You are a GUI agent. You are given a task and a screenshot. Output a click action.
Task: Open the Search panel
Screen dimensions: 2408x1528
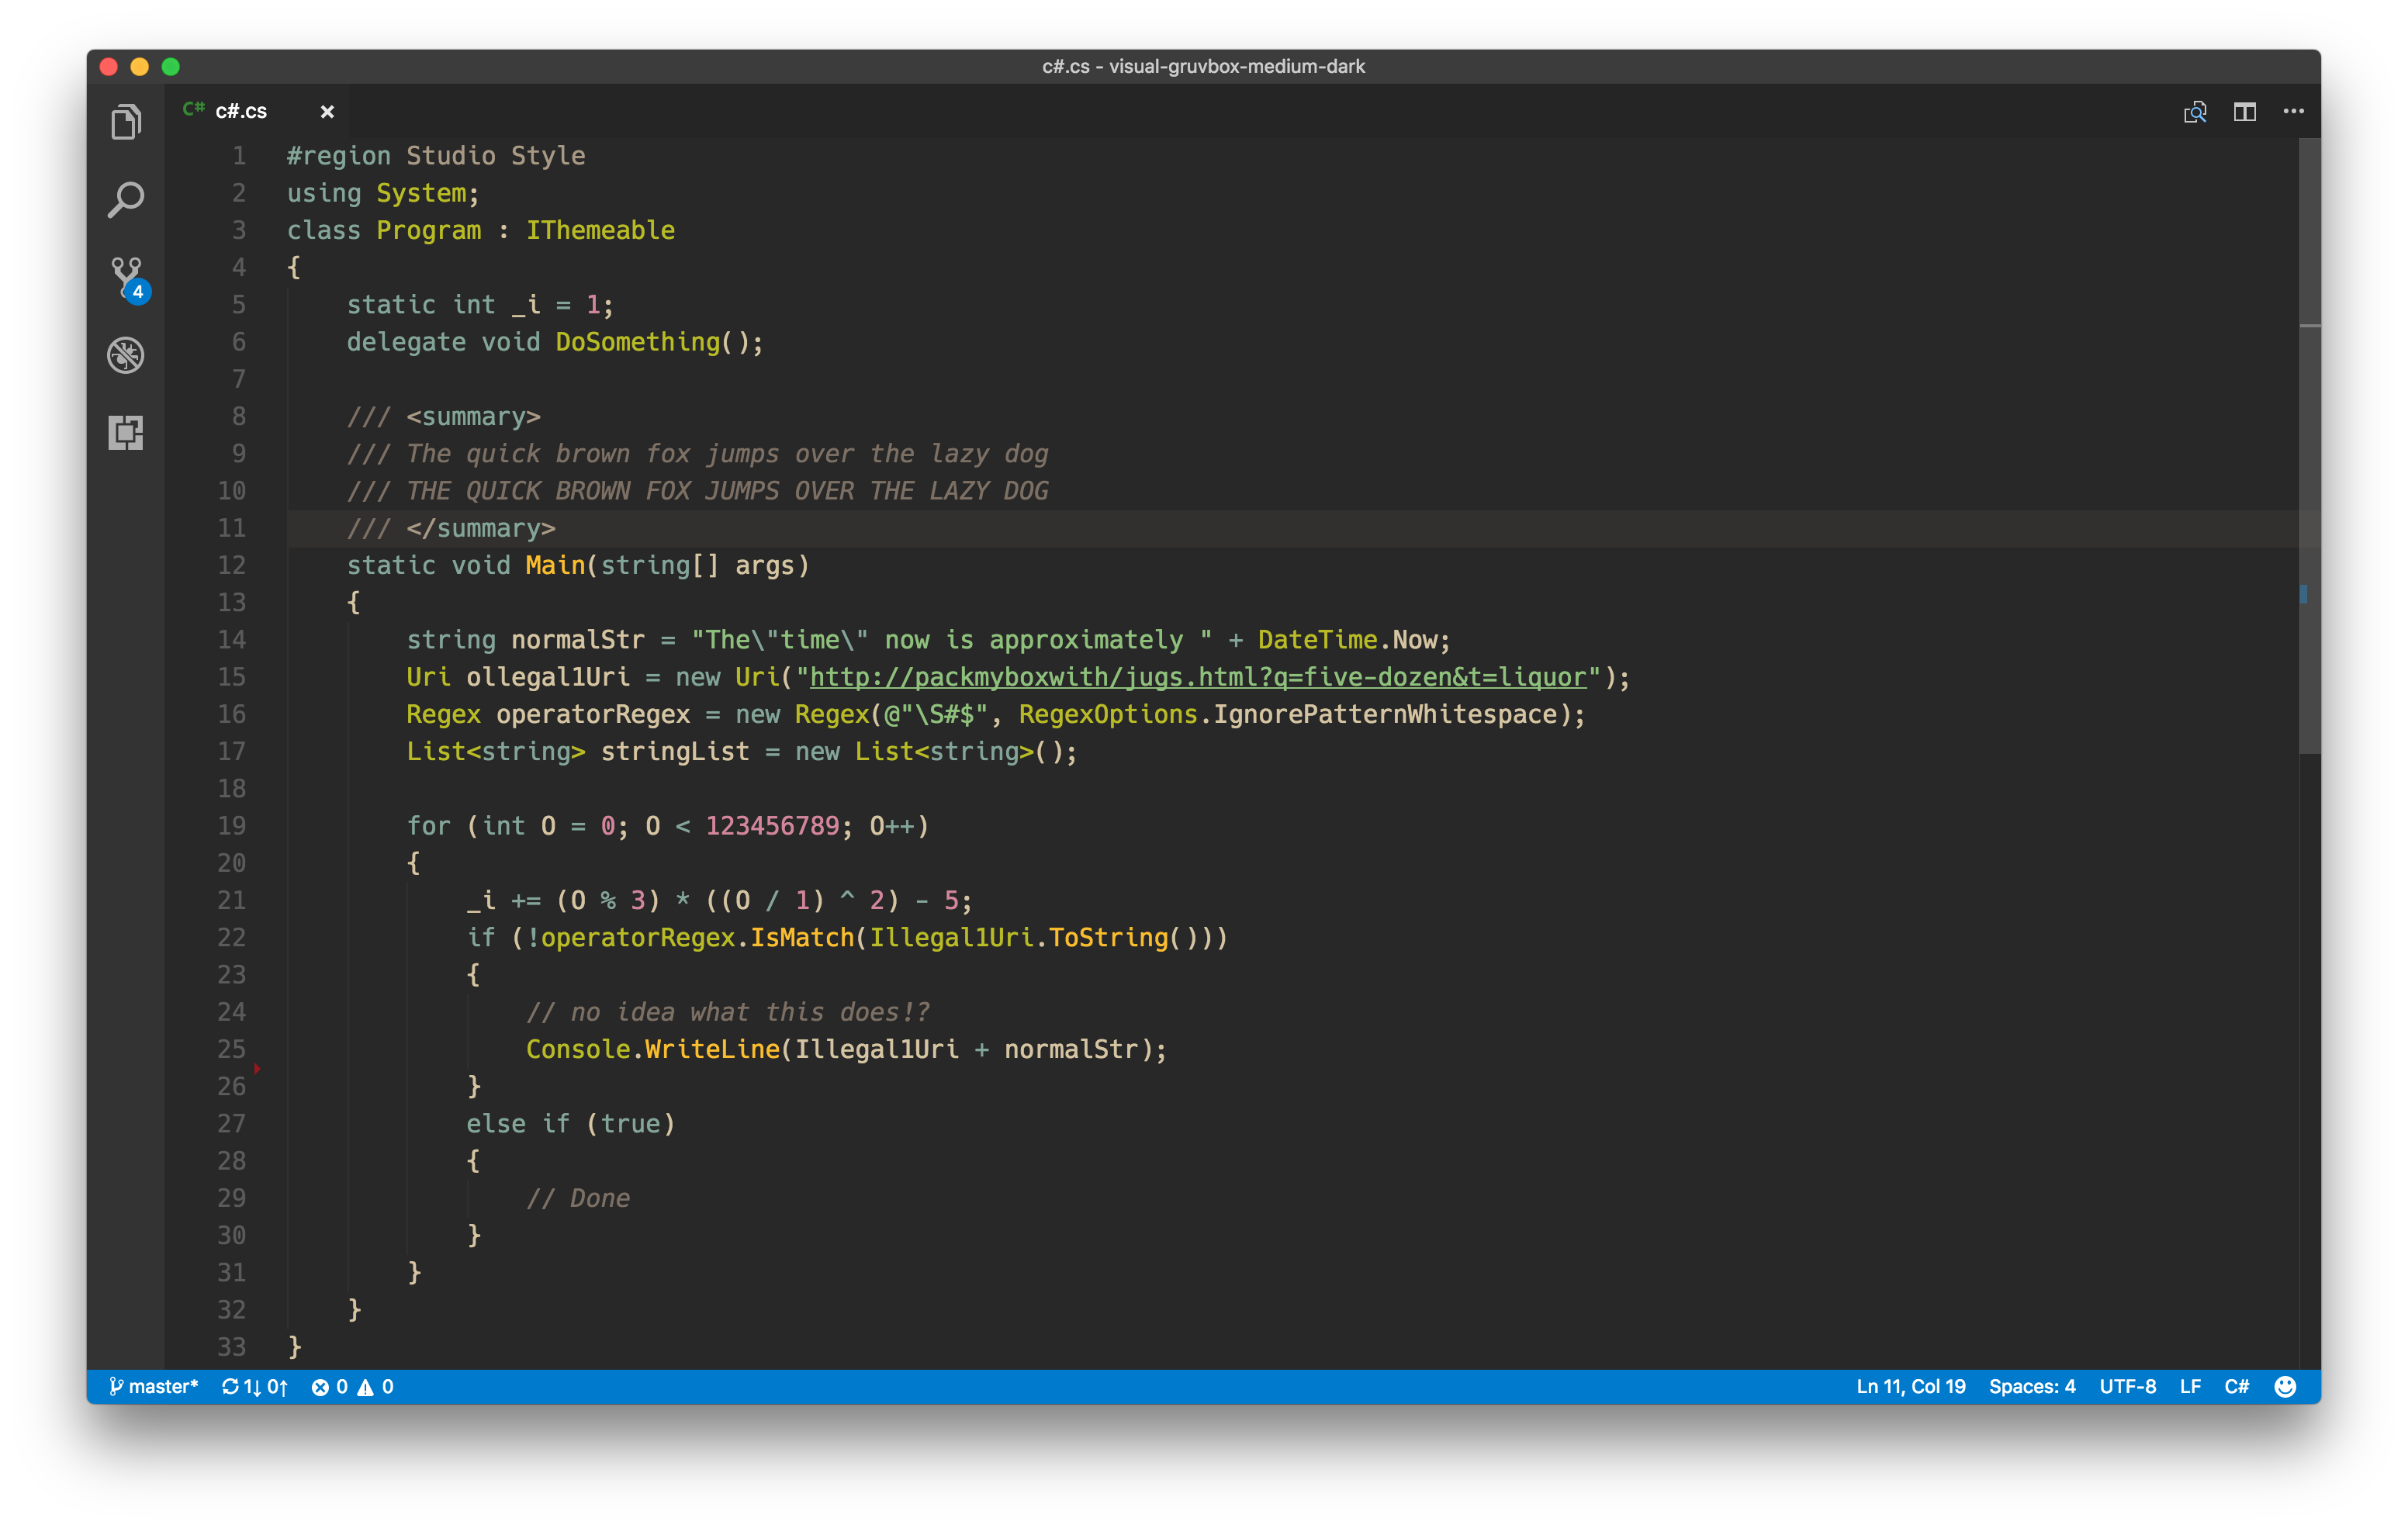126,199
